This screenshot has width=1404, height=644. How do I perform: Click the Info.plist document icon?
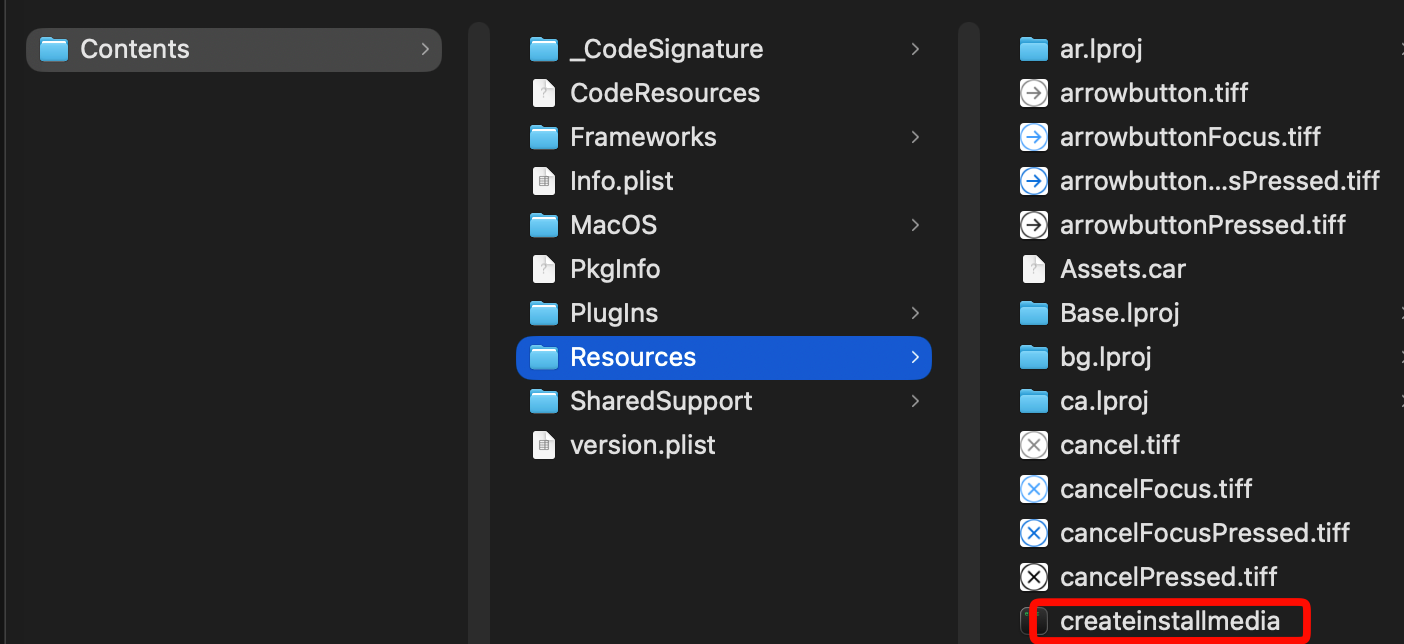[543, 181]
